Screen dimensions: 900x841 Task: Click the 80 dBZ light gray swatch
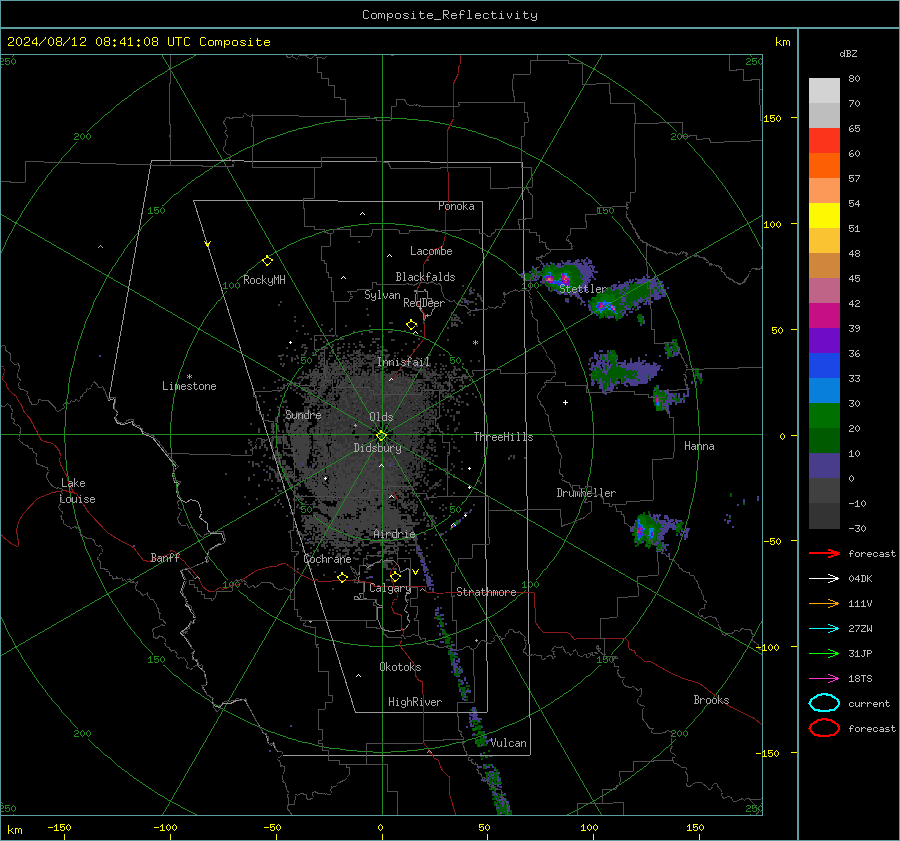pos(824,90)
